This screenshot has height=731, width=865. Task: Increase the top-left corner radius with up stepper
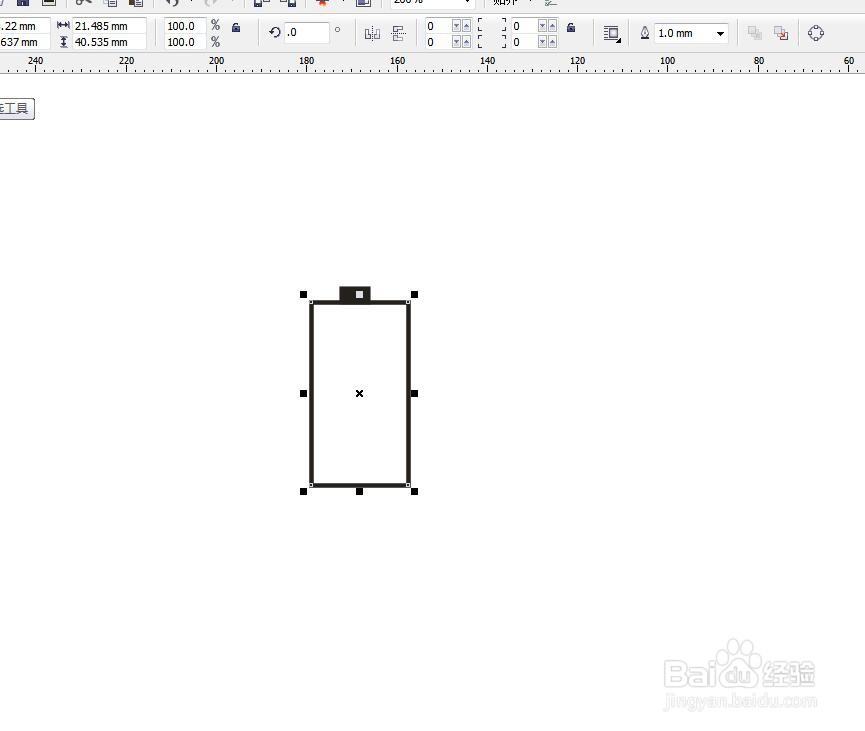(x=466, y=26)
